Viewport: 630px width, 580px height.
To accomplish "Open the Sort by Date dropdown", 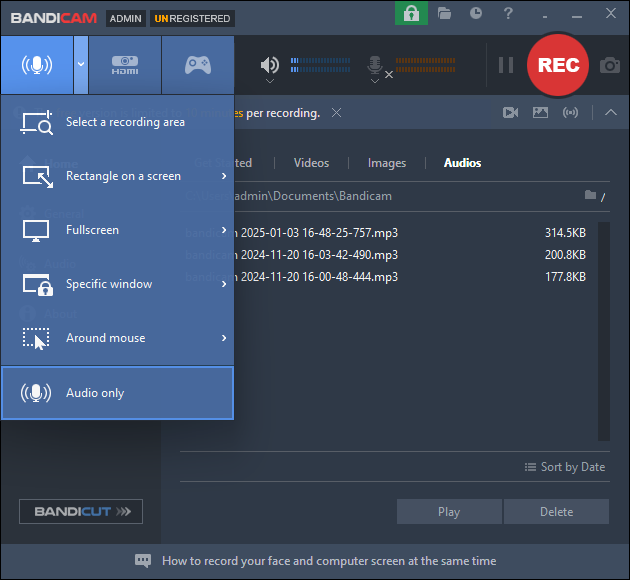I will [x=565, y=467].
